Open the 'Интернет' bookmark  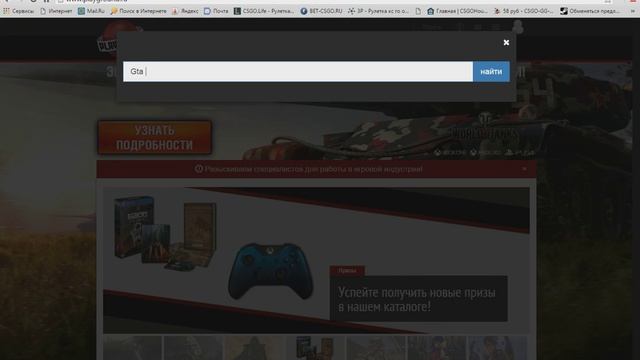coord(56,11)
